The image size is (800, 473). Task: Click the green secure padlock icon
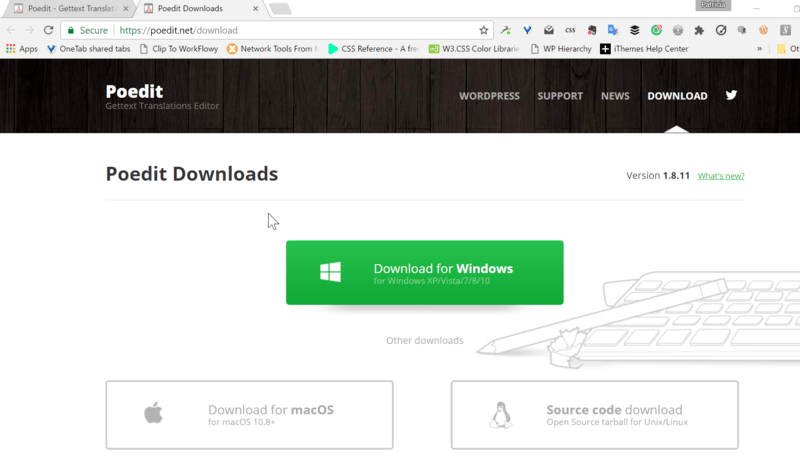point(71,30)
